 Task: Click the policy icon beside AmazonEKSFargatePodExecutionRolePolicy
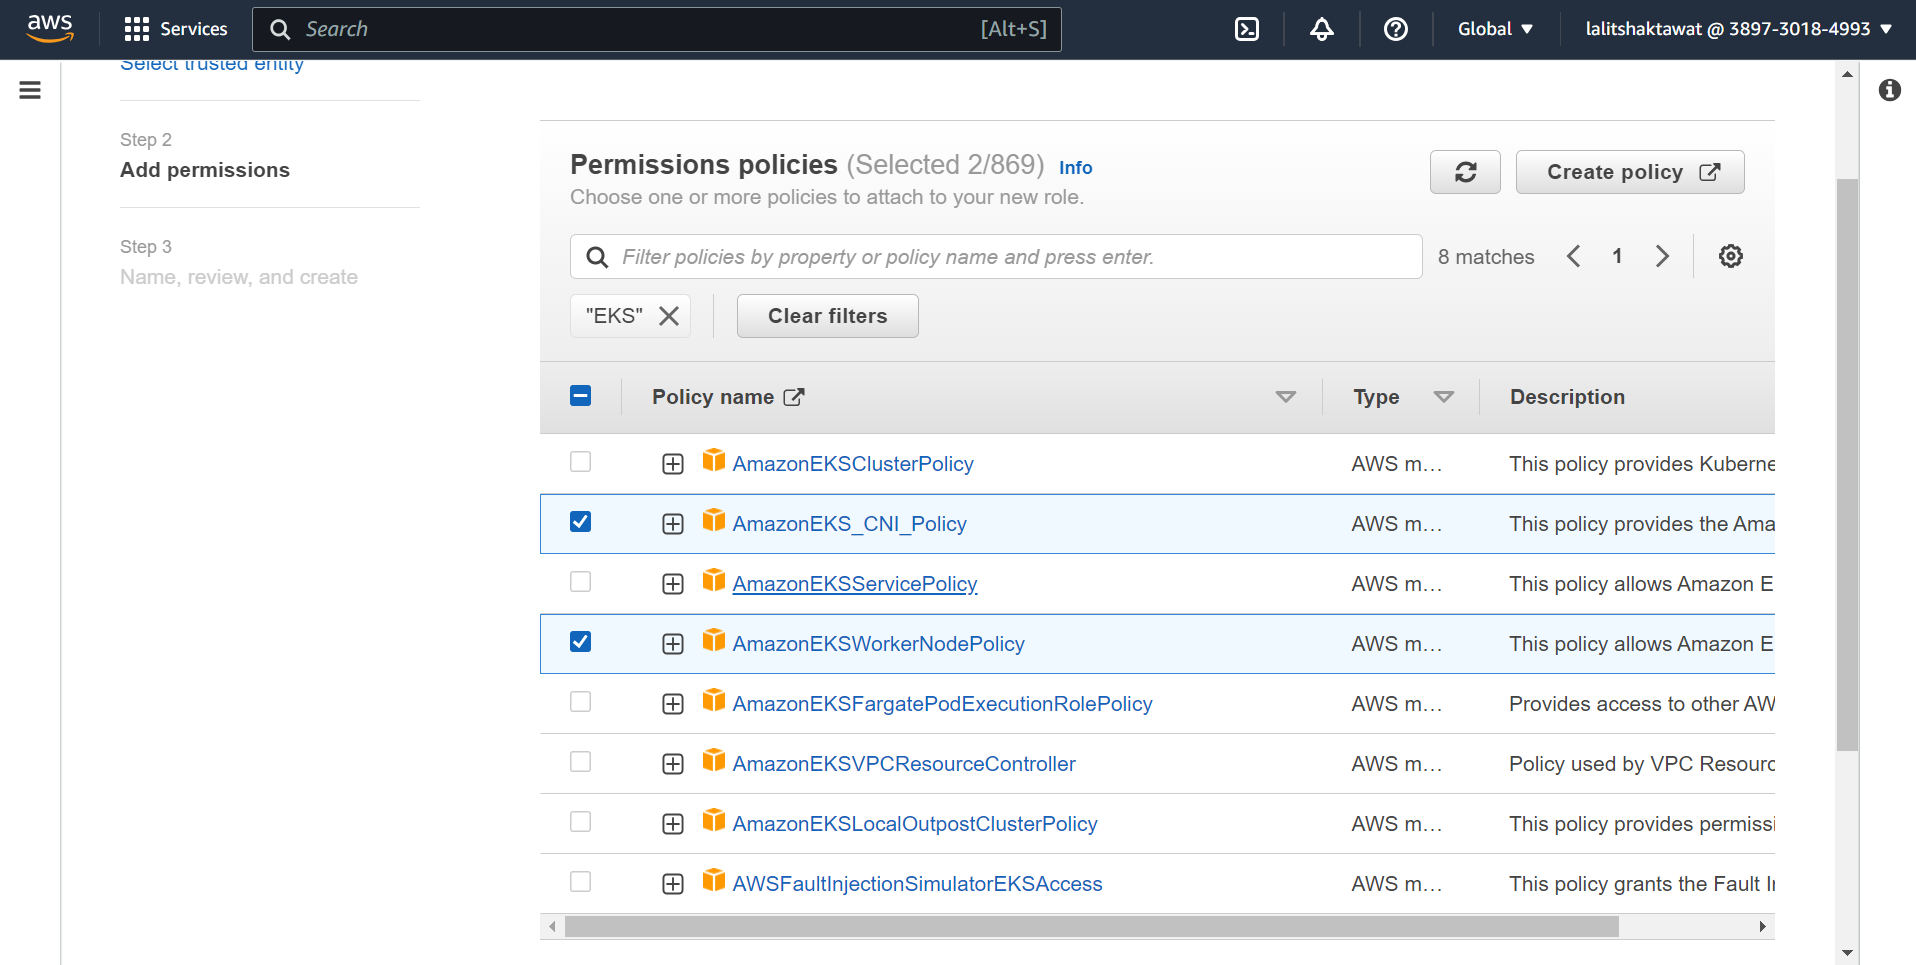tap(714, 700)
